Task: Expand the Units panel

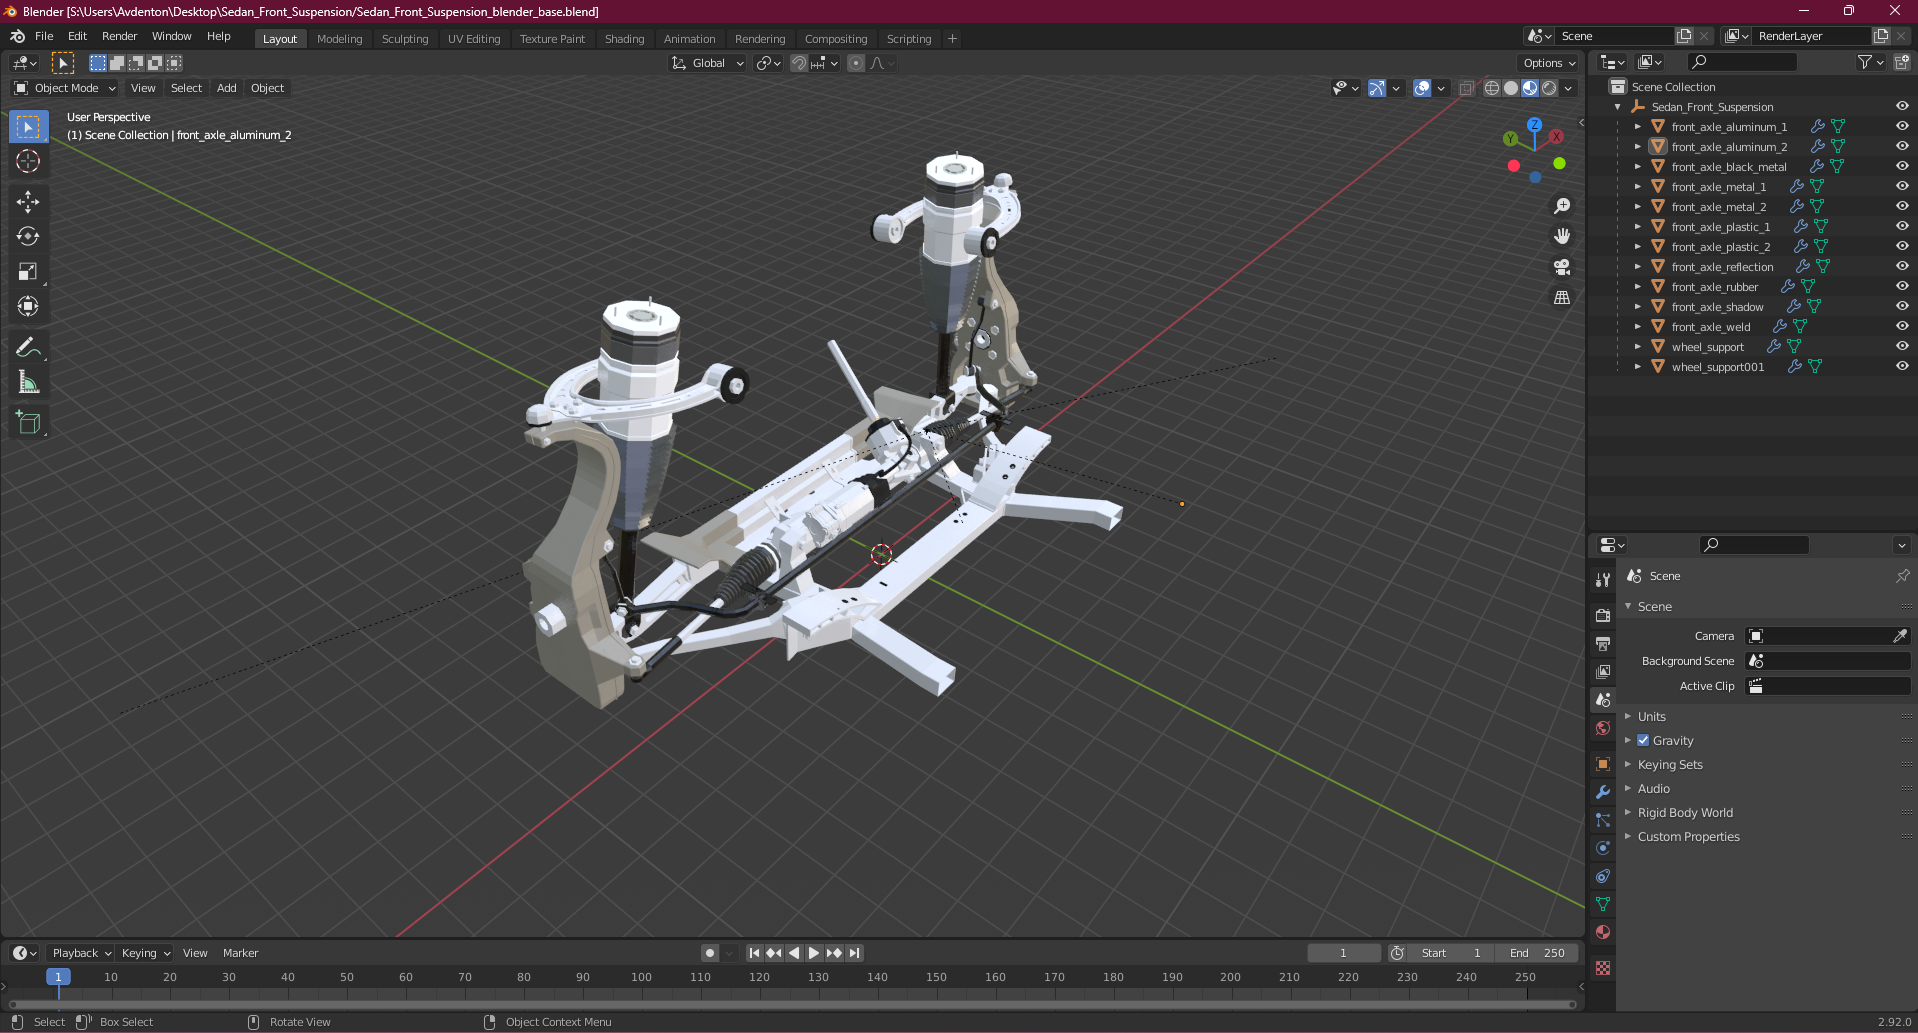Action: pyautogui.click(x=1651, y=717)
